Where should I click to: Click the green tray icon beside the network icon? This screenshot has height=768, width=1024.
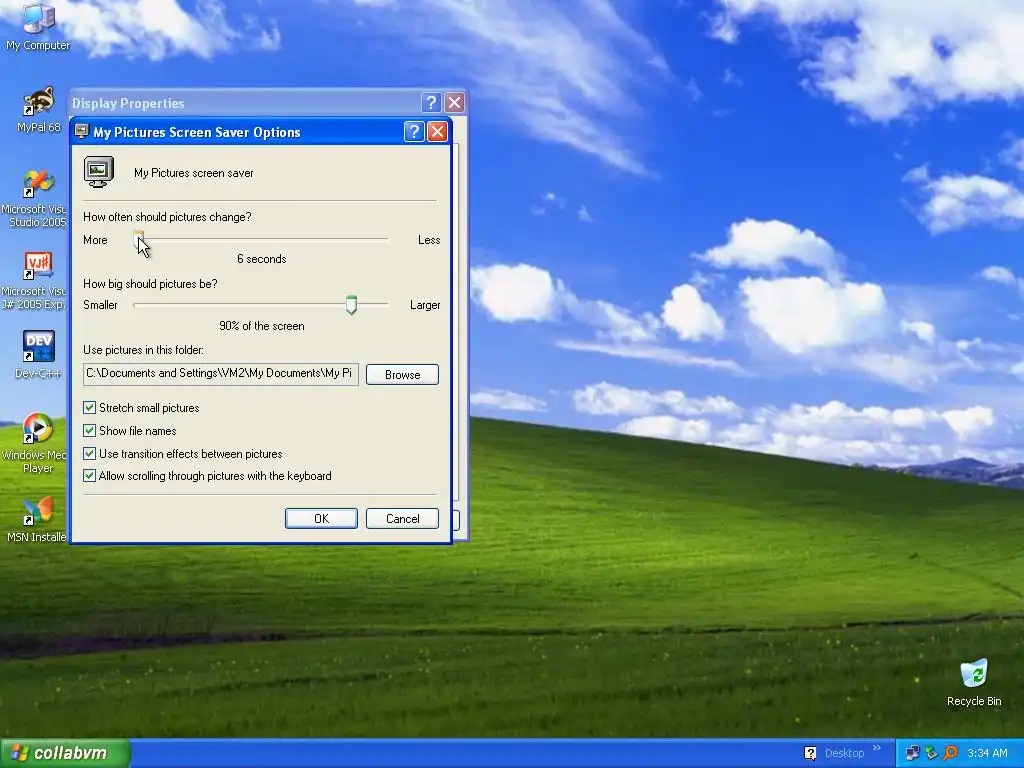(x=931, y=753)
